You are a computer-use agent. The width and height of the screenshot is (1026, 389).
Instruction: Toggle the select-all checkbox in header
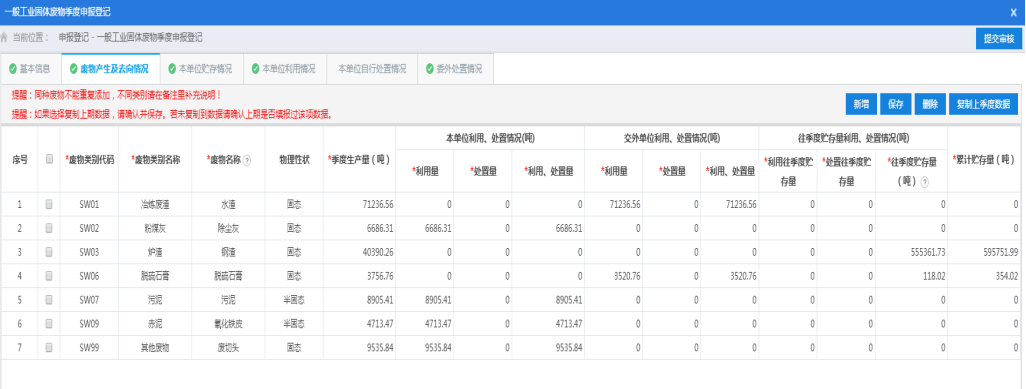49,159
